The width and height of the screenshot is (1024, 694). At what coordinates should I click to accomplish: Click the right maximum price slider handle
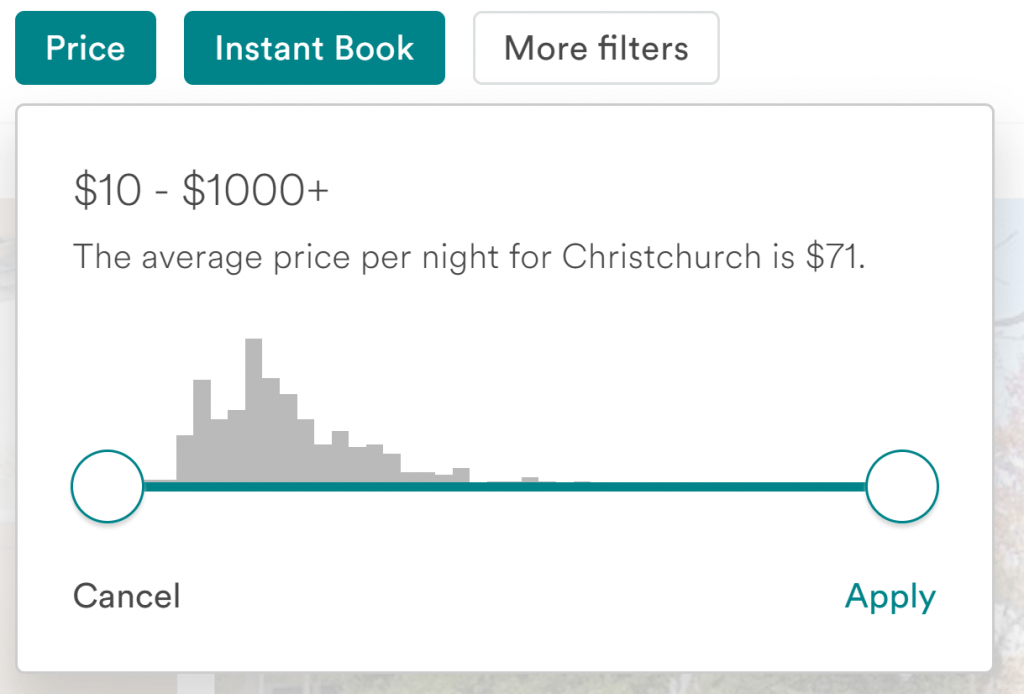tap(902, 486)
